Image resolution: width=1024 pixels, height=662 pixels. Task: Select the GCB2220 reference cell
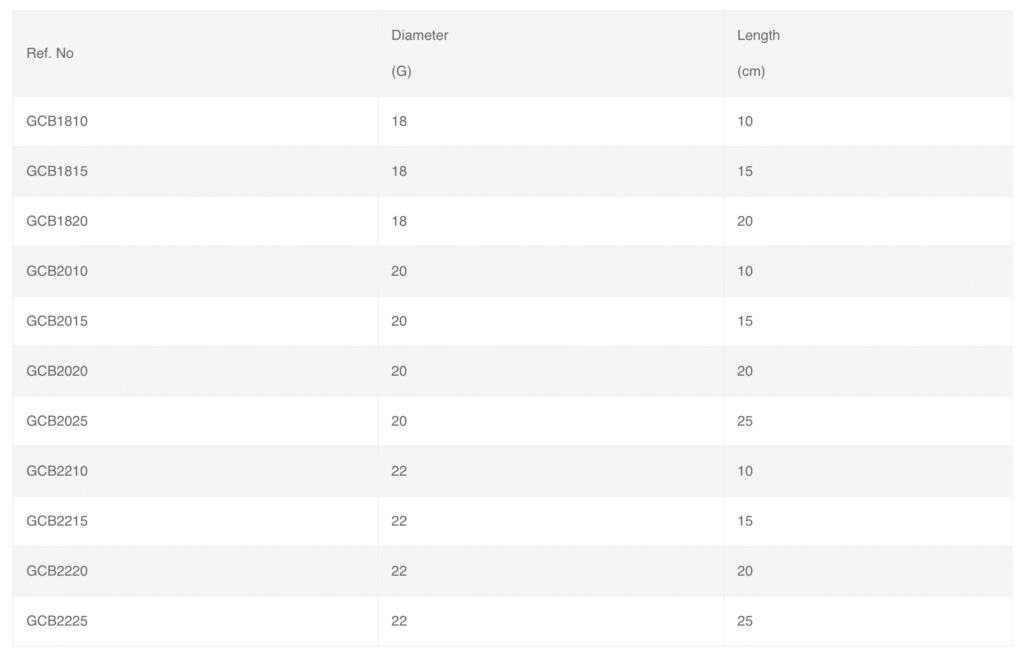click(57, 571)
